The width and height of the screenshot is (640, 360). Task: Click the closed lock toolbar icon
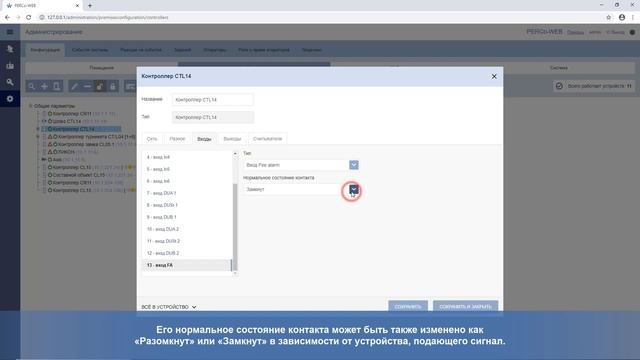click(113, 86)
